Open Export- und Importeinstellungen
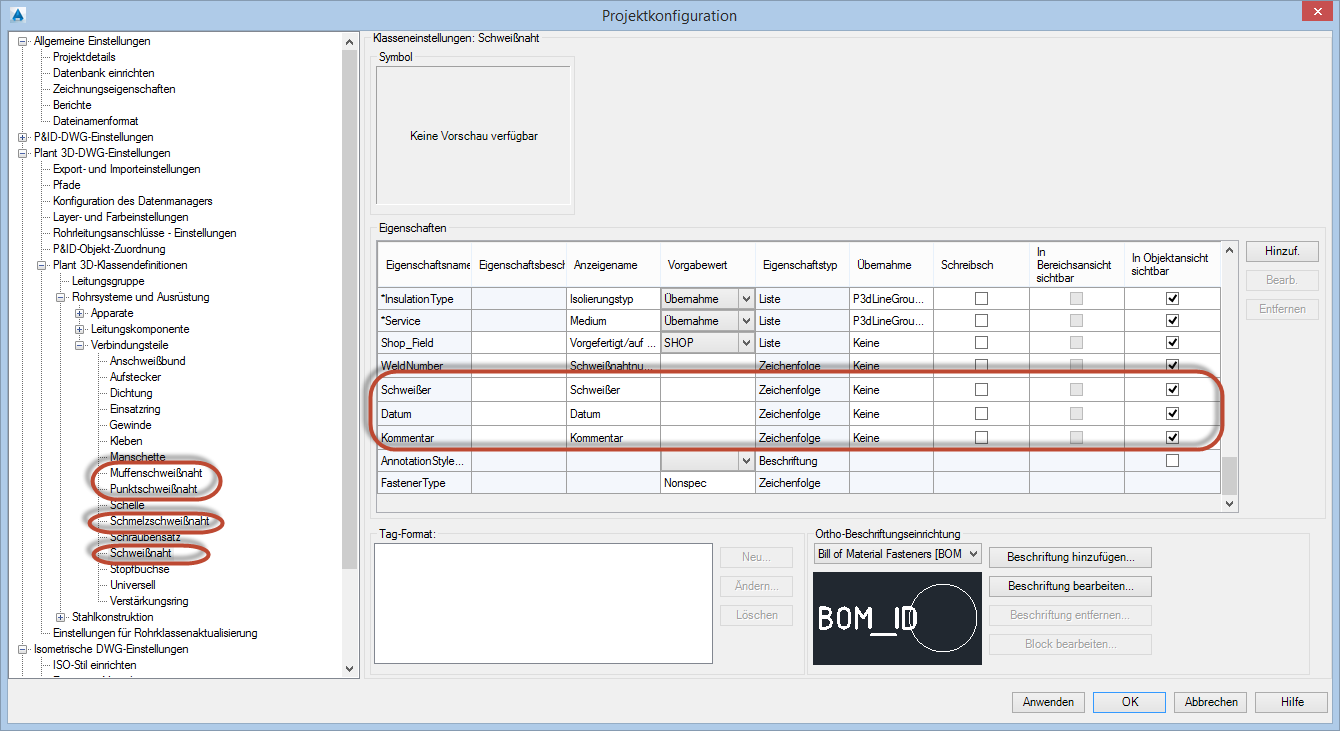The width and height of the screenshot is (1340, 731). click(126, 169)
